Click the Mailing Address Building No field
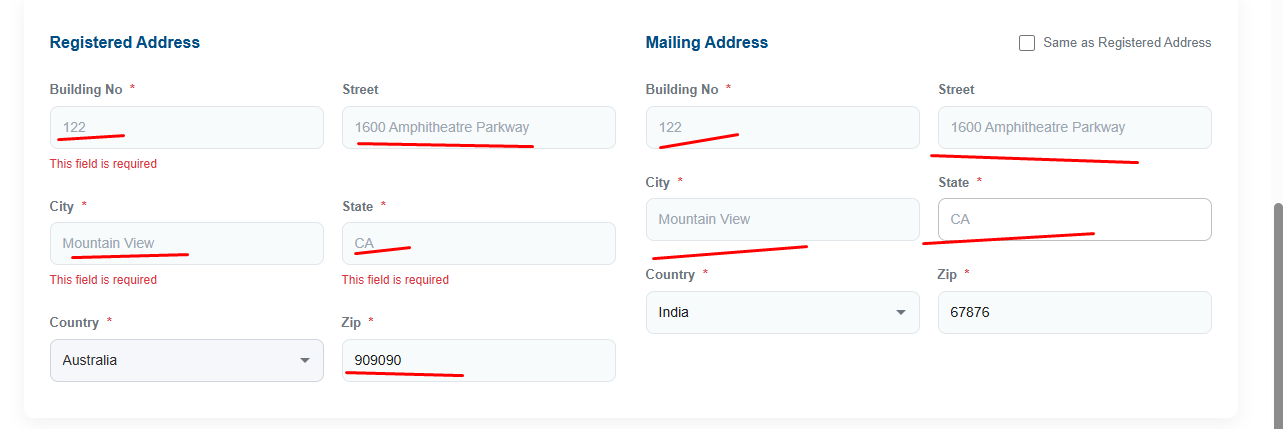The image size is (1283, 429). pyautogui.click(x=782, y=127)
